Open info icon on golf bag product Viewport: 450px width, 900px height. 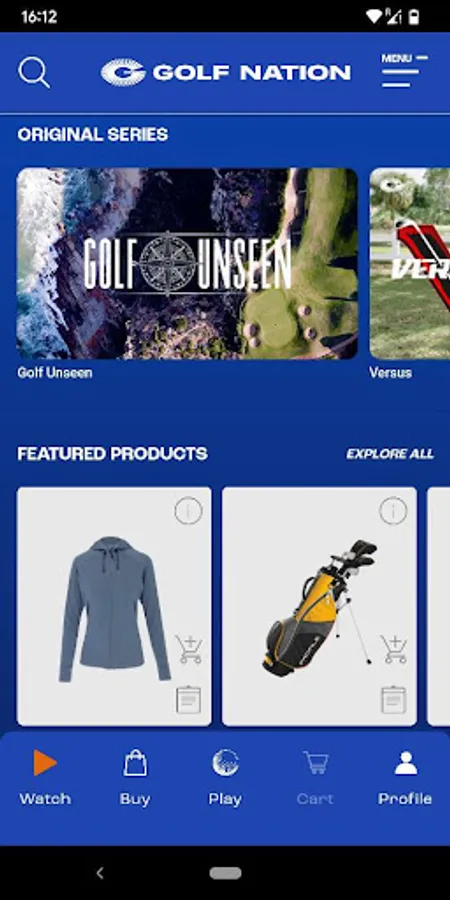(393, 511)
